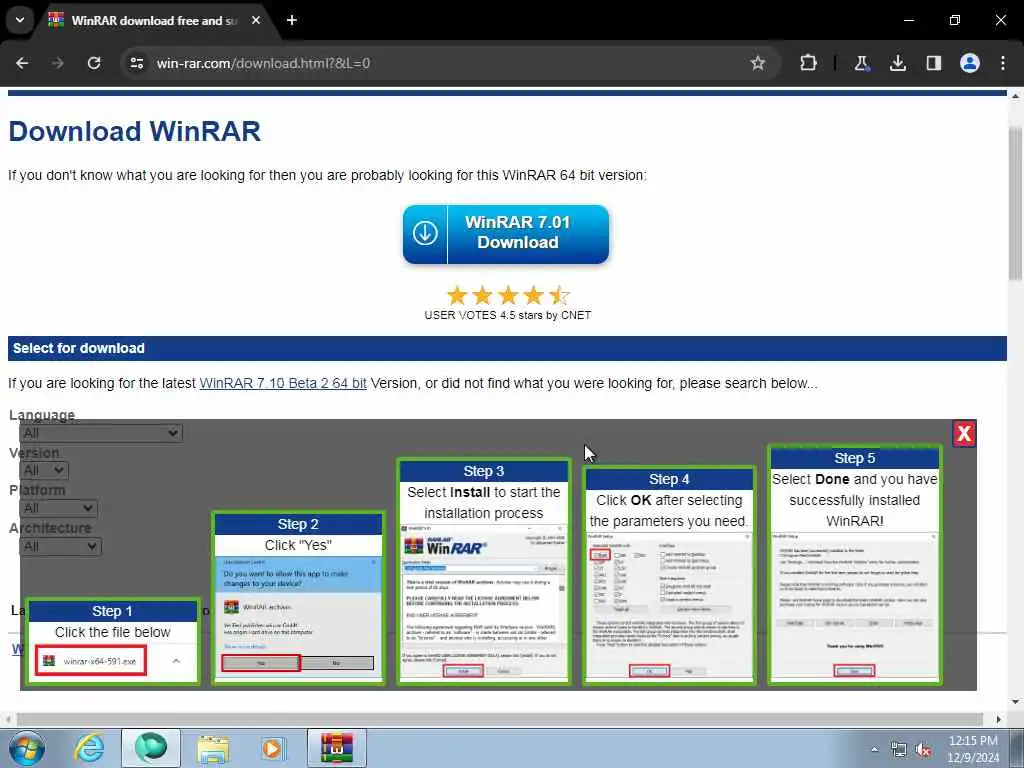Click the muted volume tray icon
Screen dimensions: 1024x768
coord(923,750)
